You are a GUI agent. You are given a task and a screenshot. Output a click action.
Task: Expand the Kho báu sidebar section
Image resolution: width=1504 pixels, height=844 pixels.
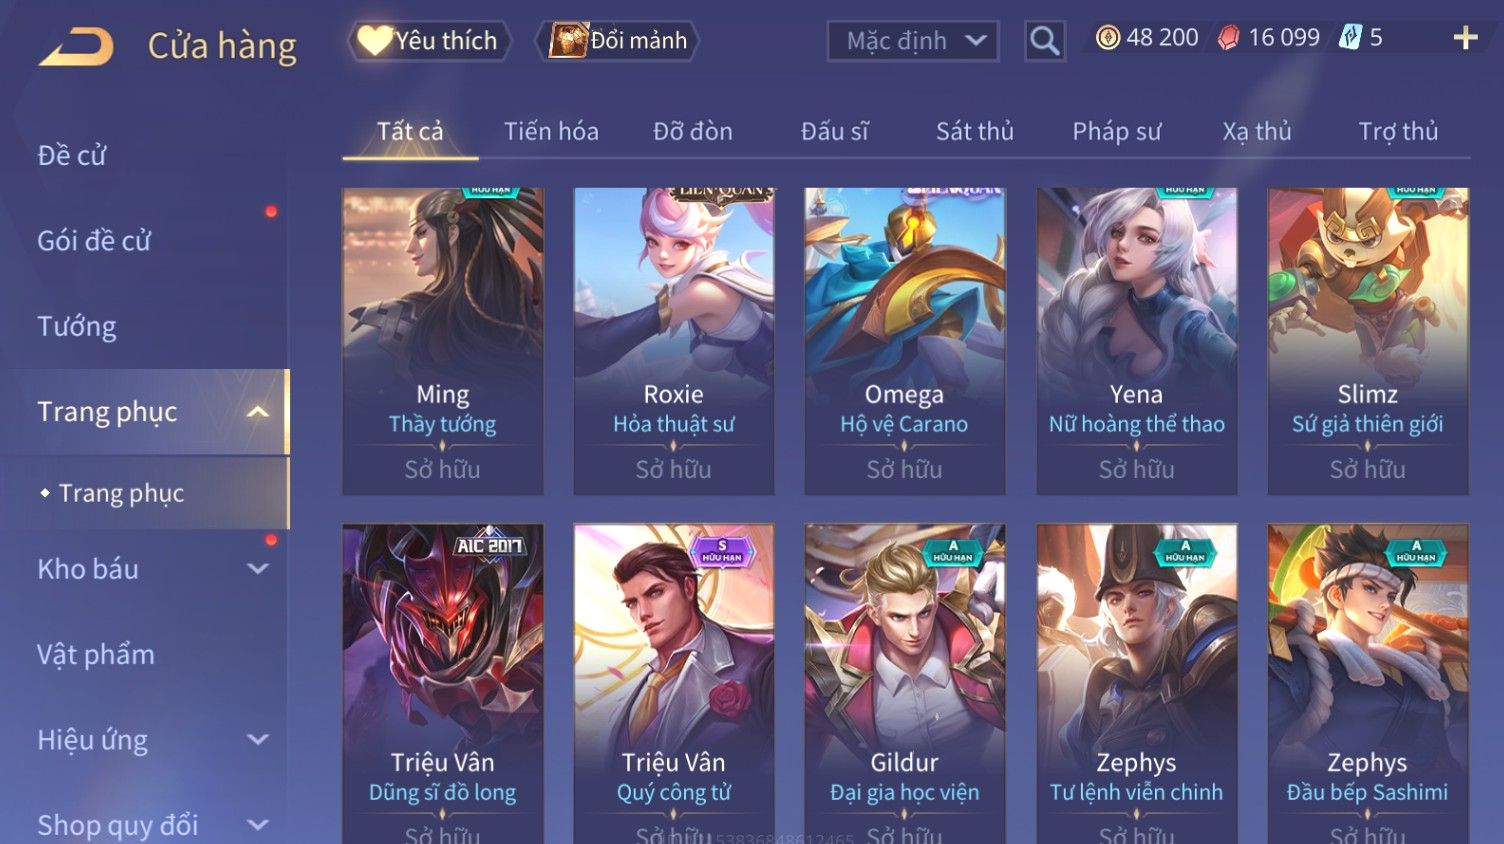pyautogui.click(x=258, y=569)
